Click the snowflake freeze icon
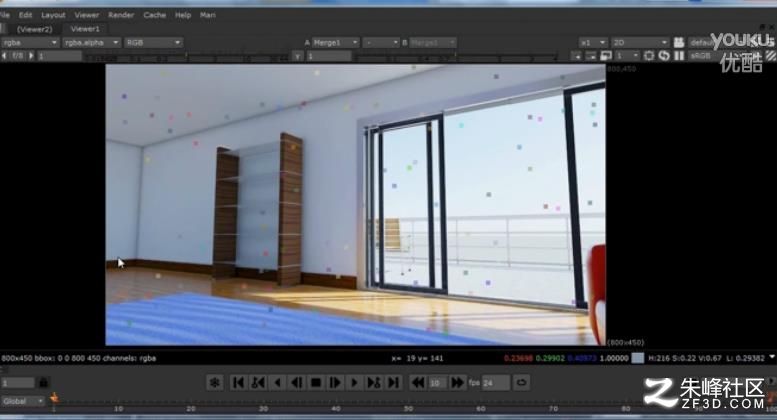This screenshot has width=777, height=420. click(215, 382)
